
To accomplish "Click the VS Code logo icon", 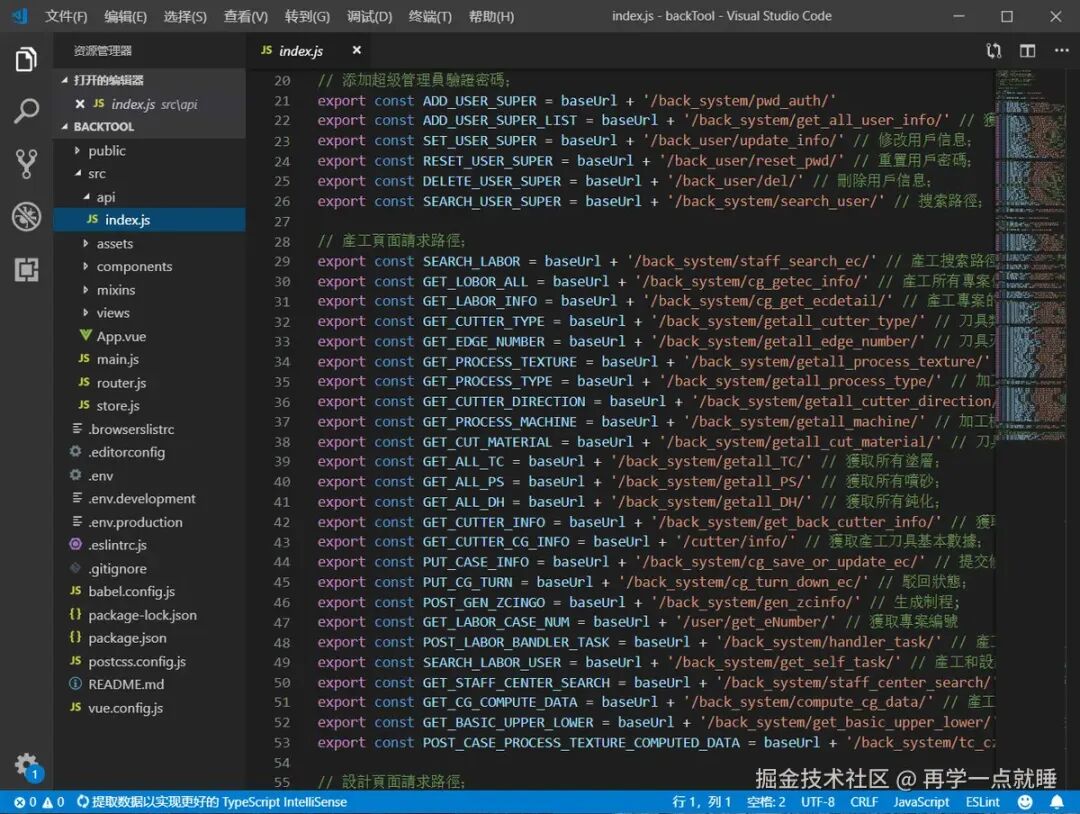I will tap(19, 16).
